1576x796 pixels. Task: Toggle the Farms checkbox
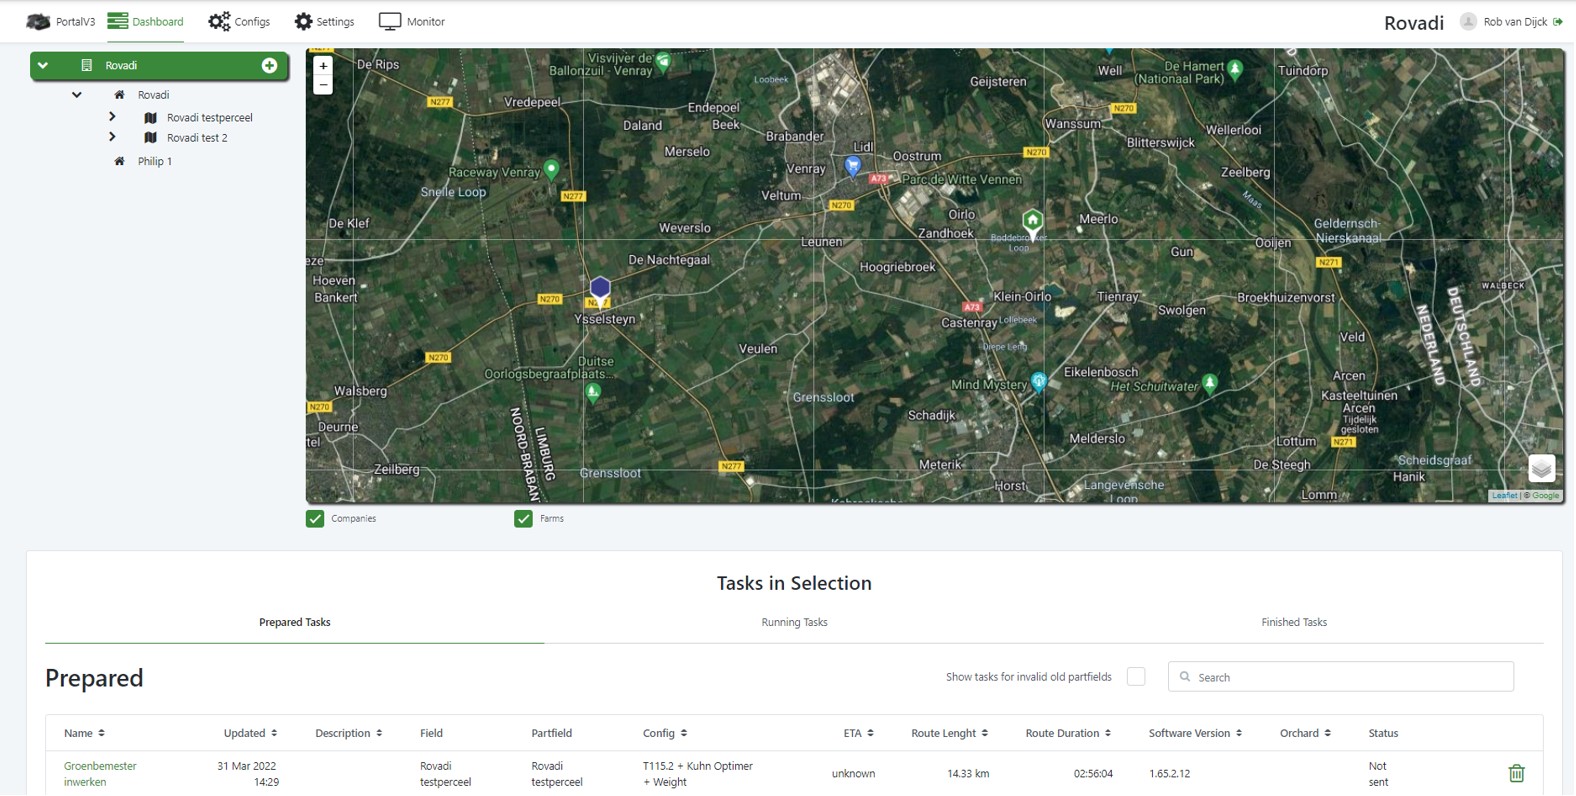[x=523, y=518]
